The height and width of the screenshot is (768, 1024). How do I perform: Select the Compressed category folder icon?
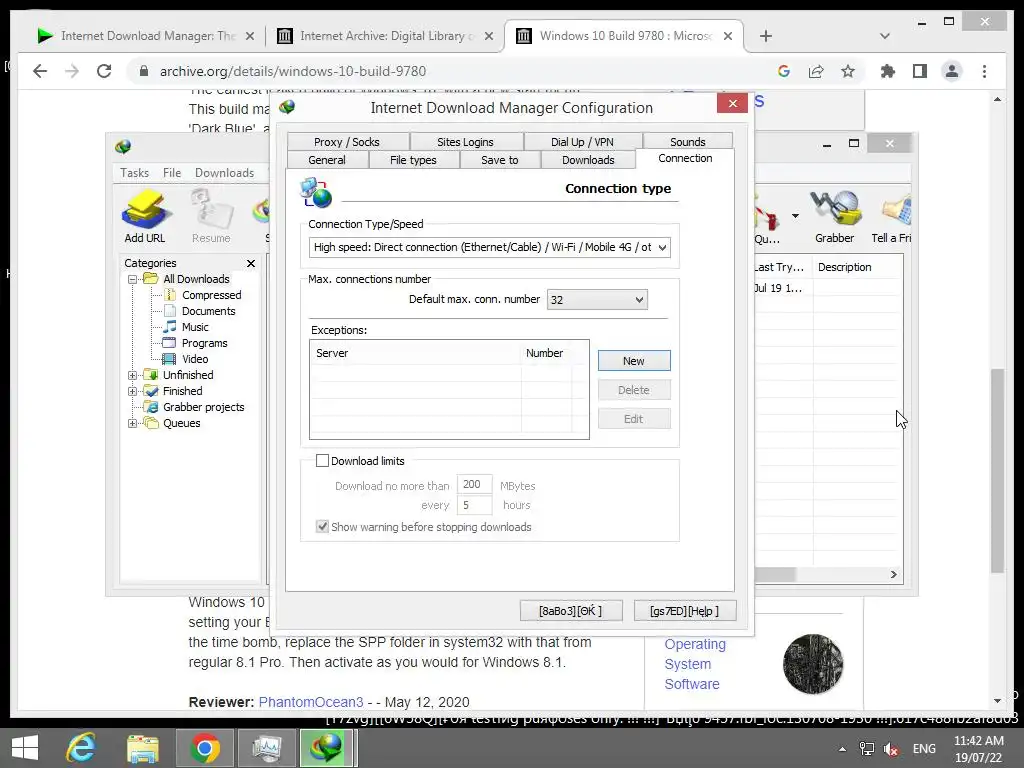pos(170,295)
